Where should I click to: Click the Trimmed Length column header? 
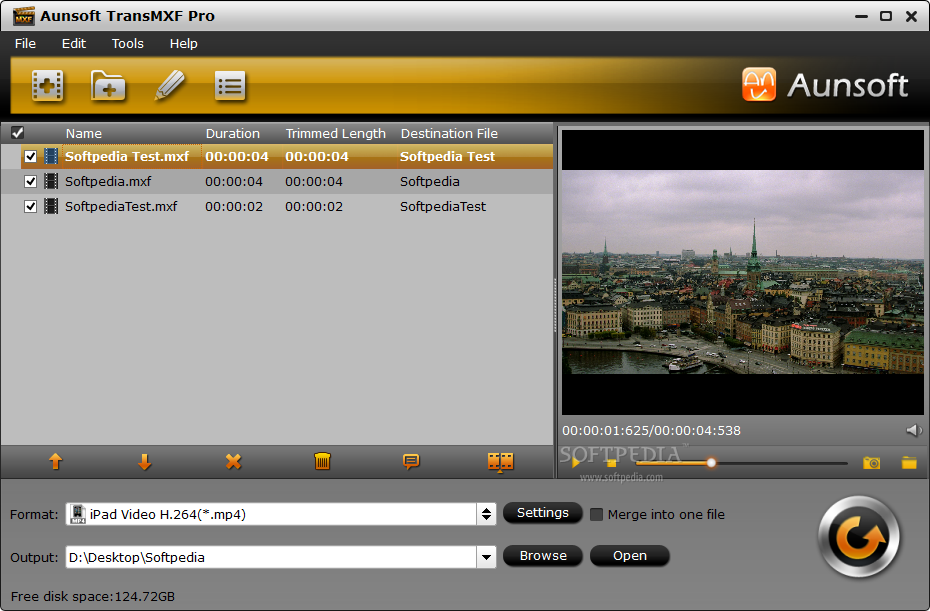[336, 133]
